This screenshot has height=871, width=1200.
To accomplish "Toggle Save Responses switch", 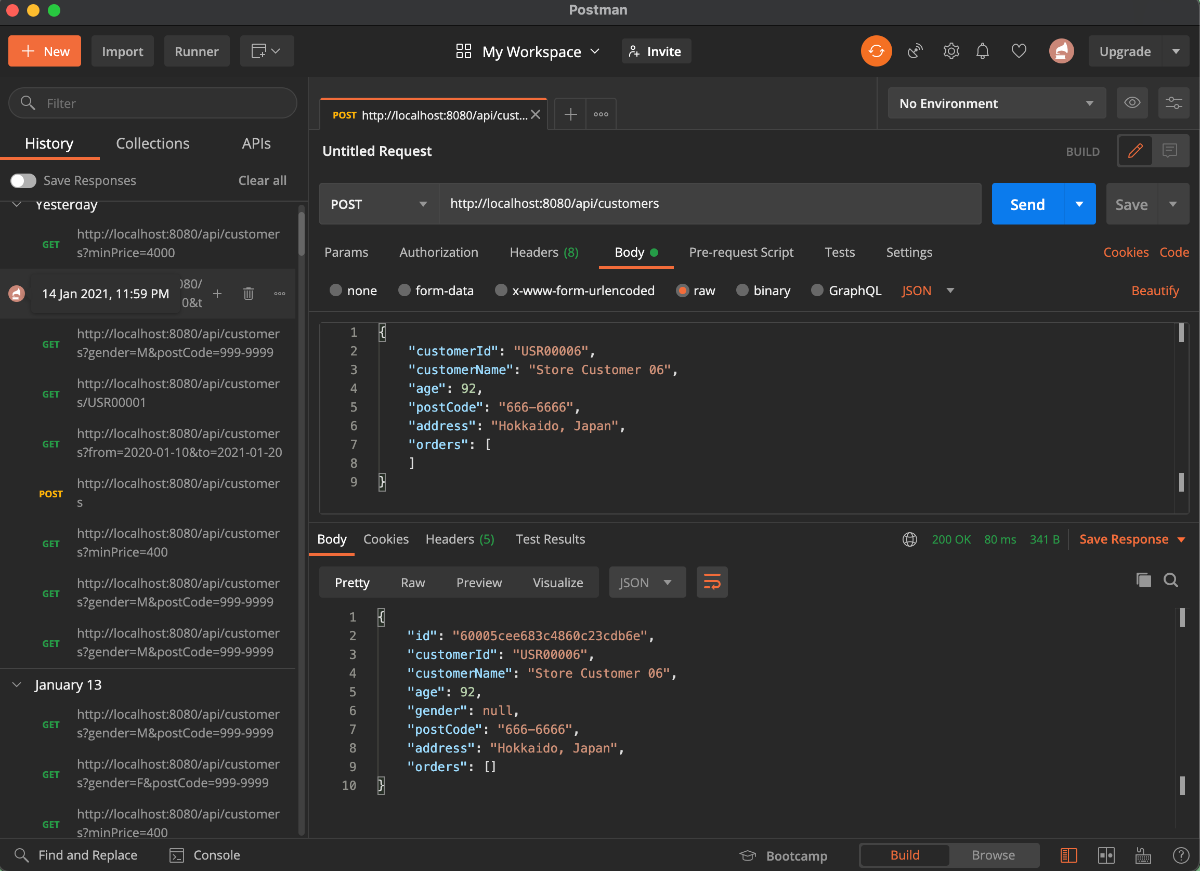I will click(23, 181).
